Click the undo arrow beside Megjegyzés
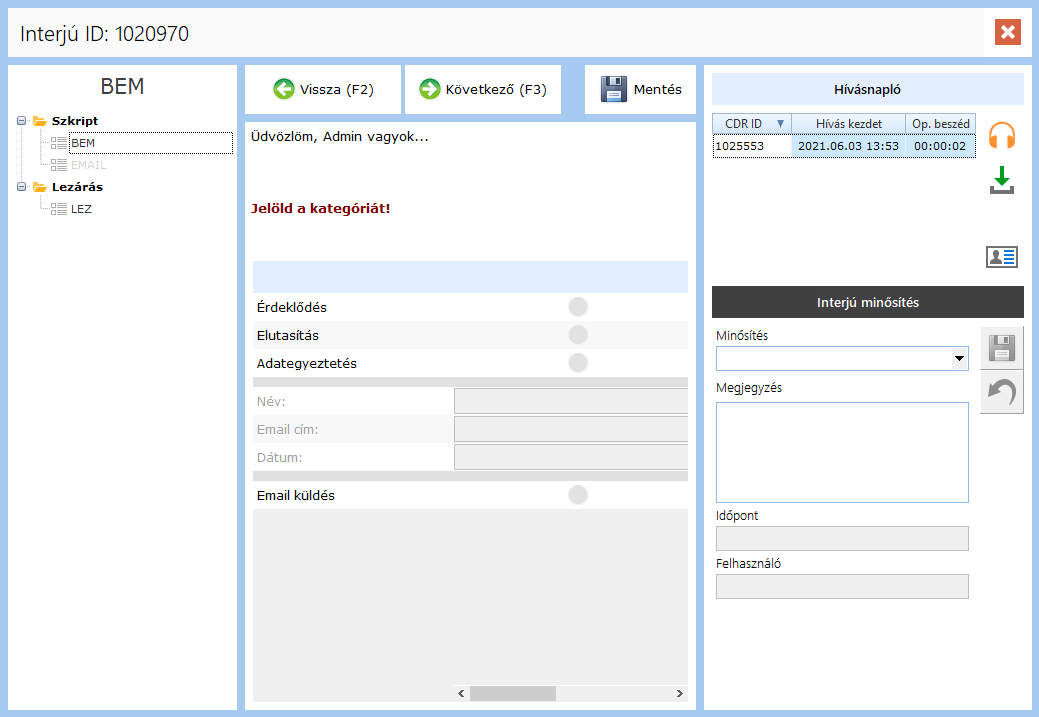This screenshot has width=1039, height=717. [1001, 392]
